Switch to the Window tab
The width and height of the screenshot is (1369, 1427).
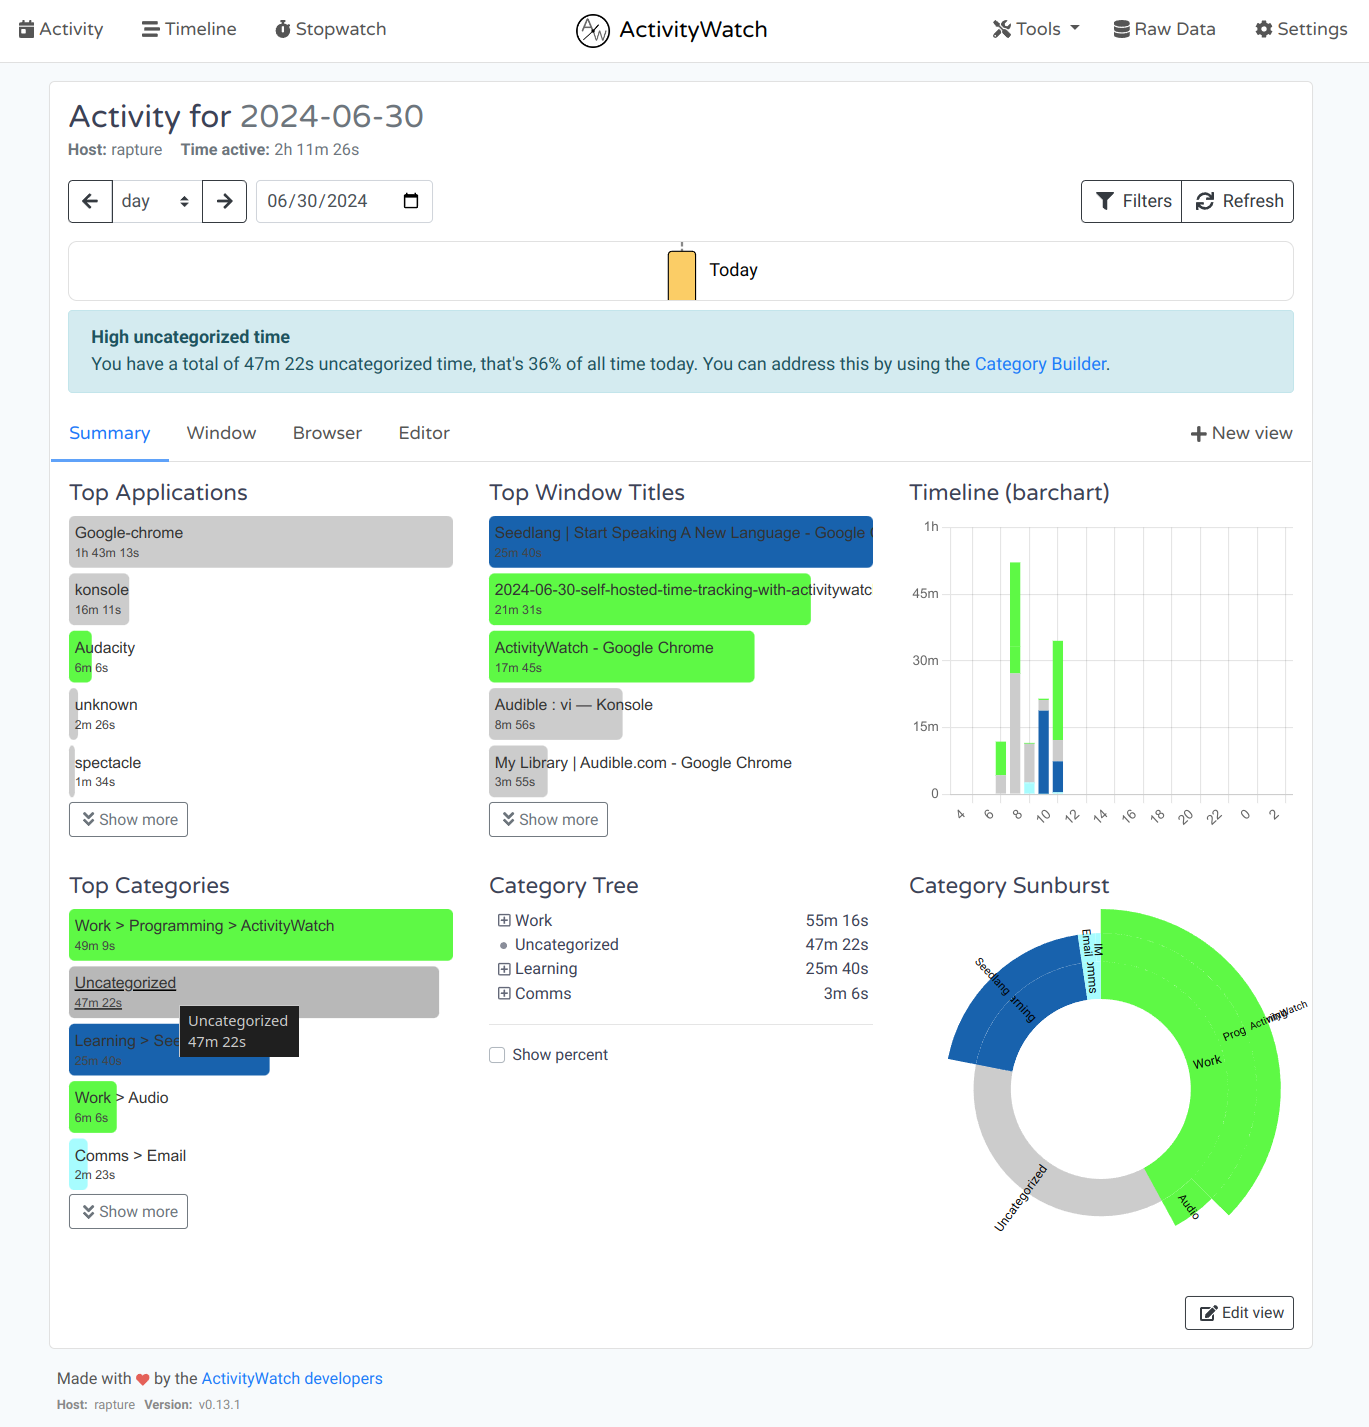(221, 433)
